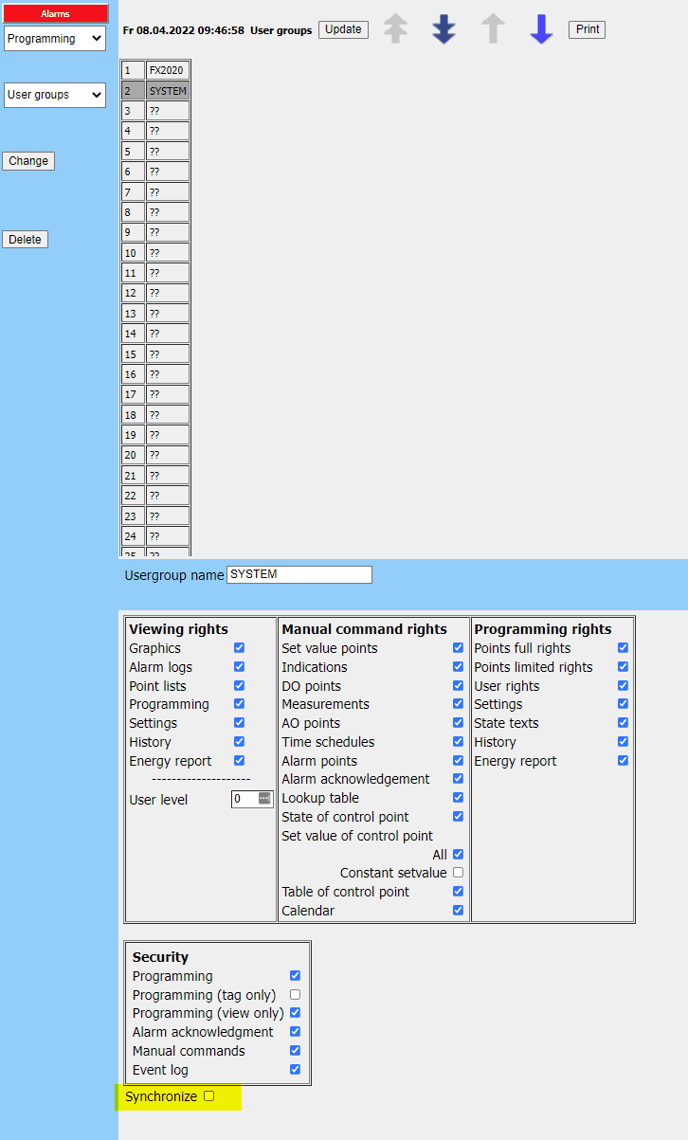This screenshot has width=688, height=1140.
Task: Select row number 10 in the list
Action: coord(155,253)
